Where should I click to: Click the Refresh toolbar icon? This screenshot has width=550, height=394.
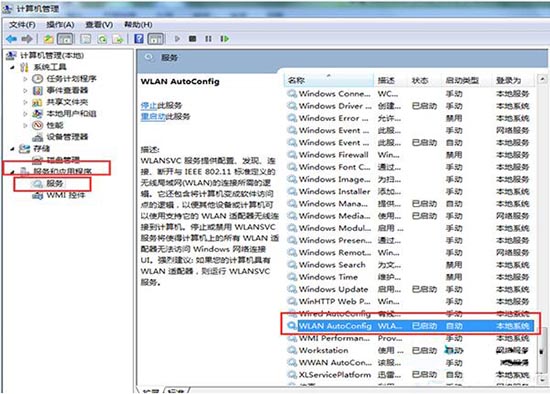102,39
